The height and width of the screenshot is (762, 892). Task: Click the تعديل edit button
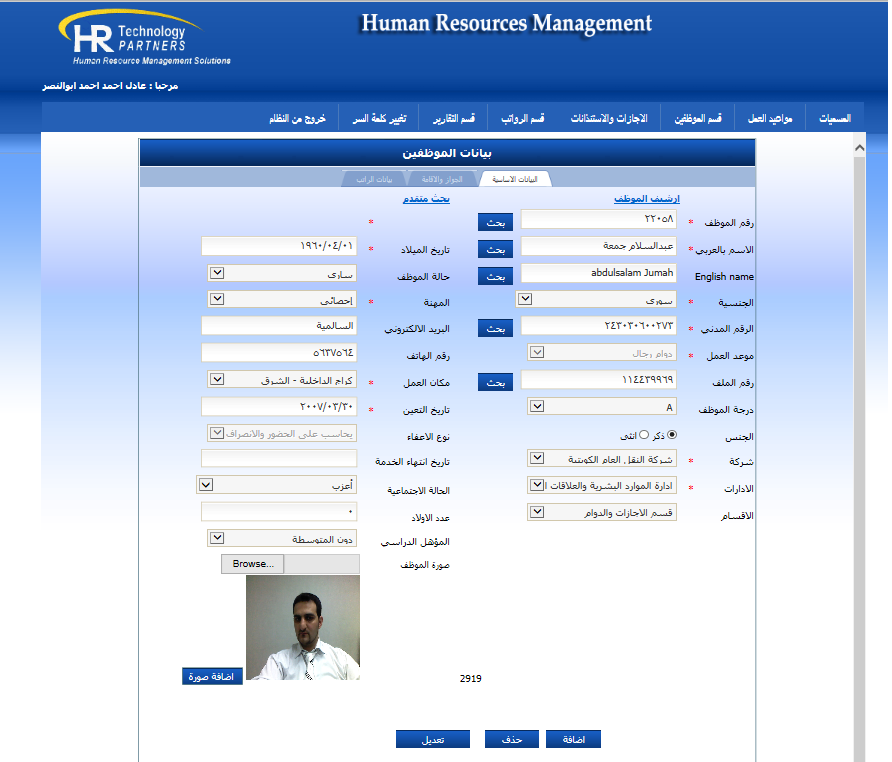click(432, 739)
